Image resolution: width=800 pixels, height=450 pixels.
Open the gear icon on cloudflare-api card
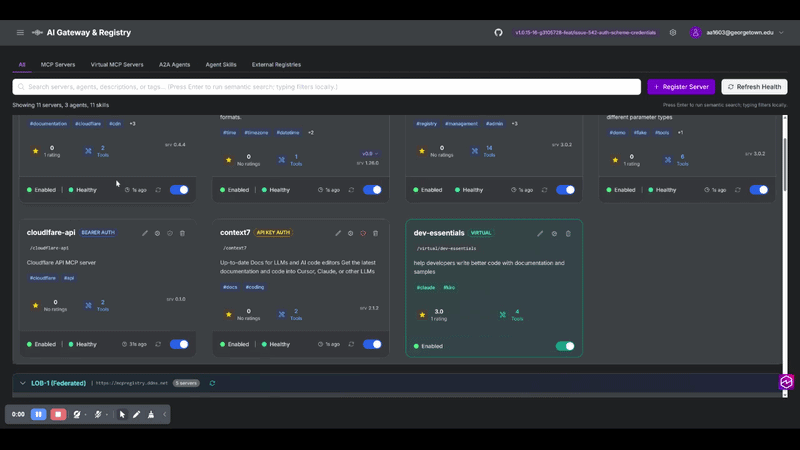[x=158, y=233]
